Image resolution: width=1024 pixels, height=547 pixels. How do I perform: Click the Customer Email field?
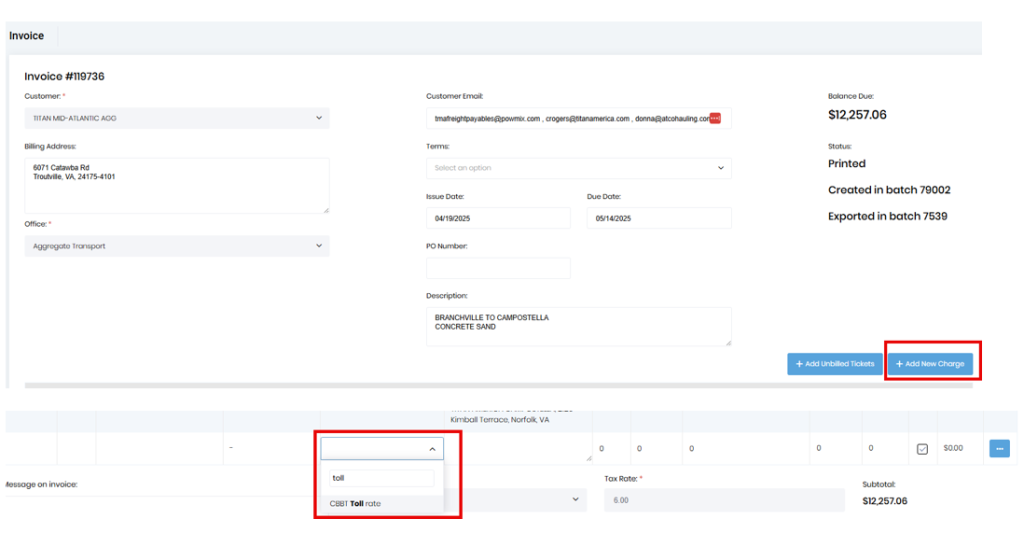579,118
